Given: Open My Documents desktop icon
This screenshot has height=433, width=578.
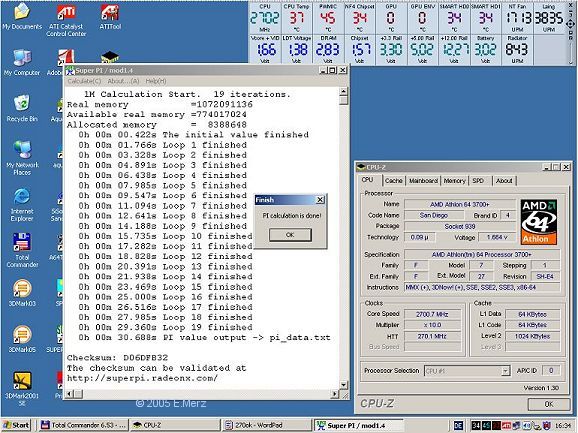Looking at the screenshot, I should click(22, 17).
